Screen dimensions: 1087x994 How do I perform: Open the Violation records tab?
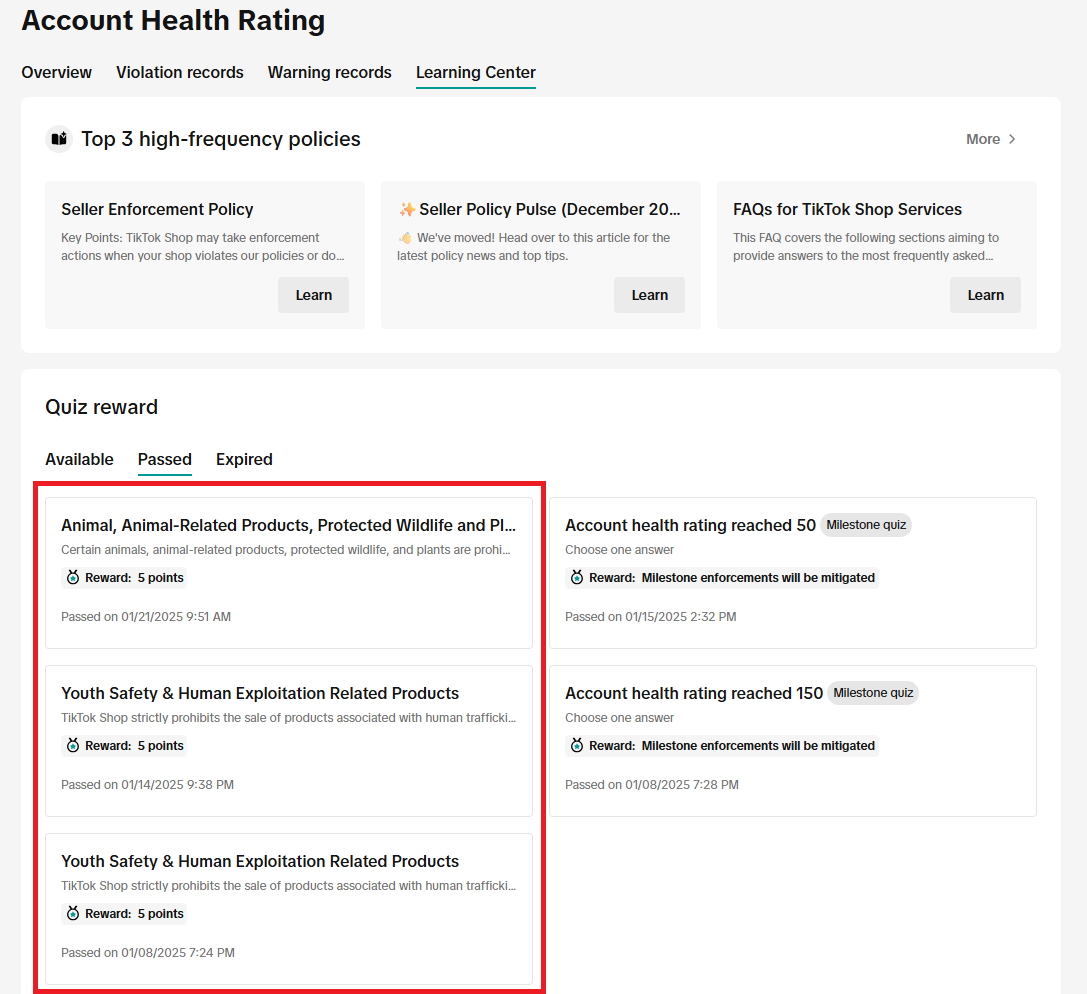tap(180, 72)
